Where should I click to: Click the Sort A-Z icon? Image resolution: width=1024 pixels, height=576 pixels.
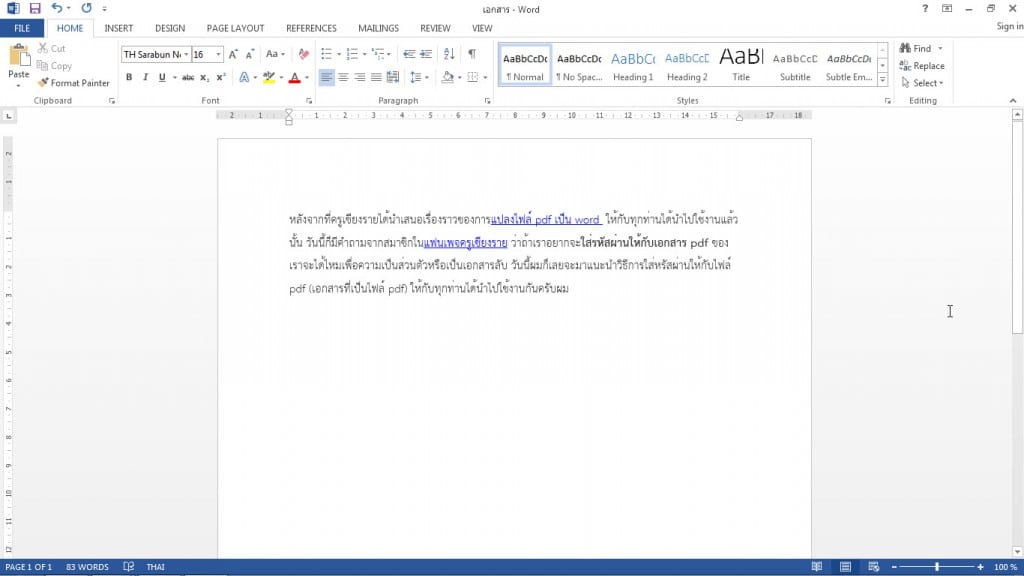[x=449, y=54]
